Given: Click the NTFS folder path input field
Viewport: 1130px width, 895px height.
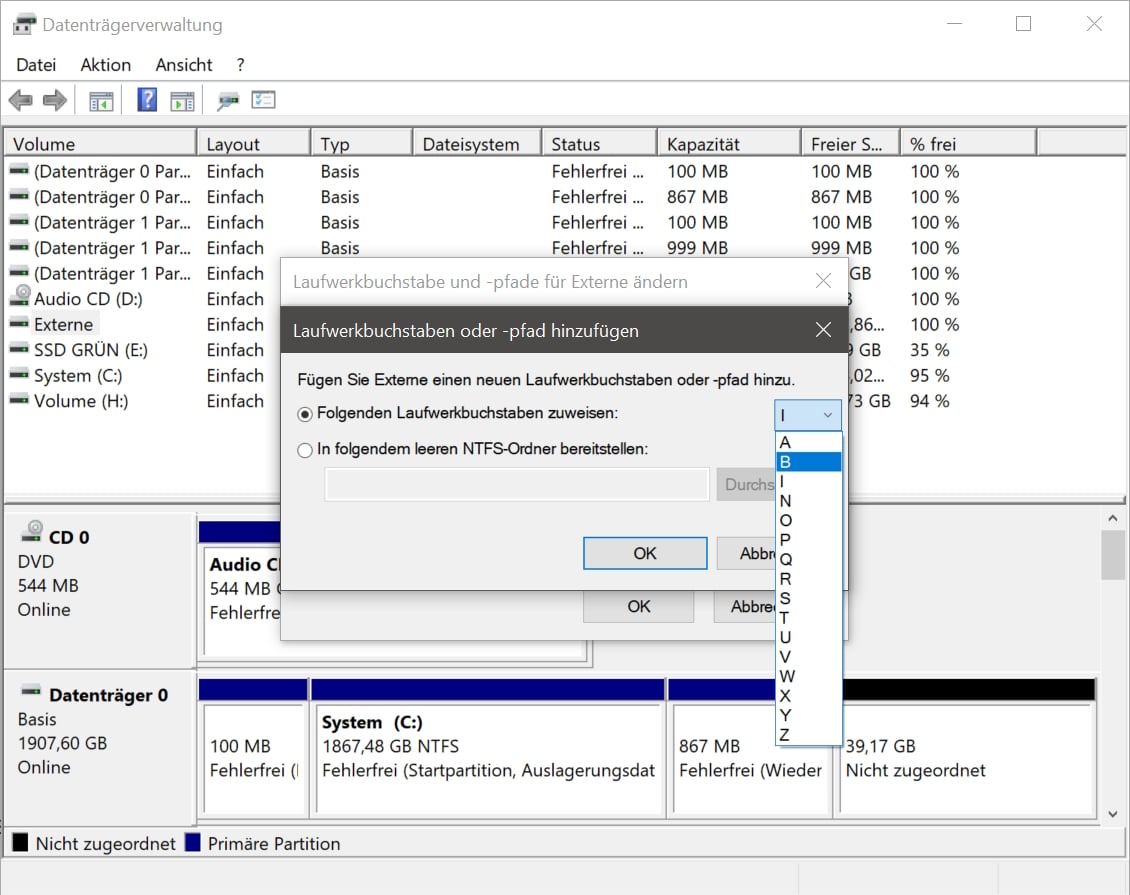Looking at the screenshot, I should click(x=517, y=484).
